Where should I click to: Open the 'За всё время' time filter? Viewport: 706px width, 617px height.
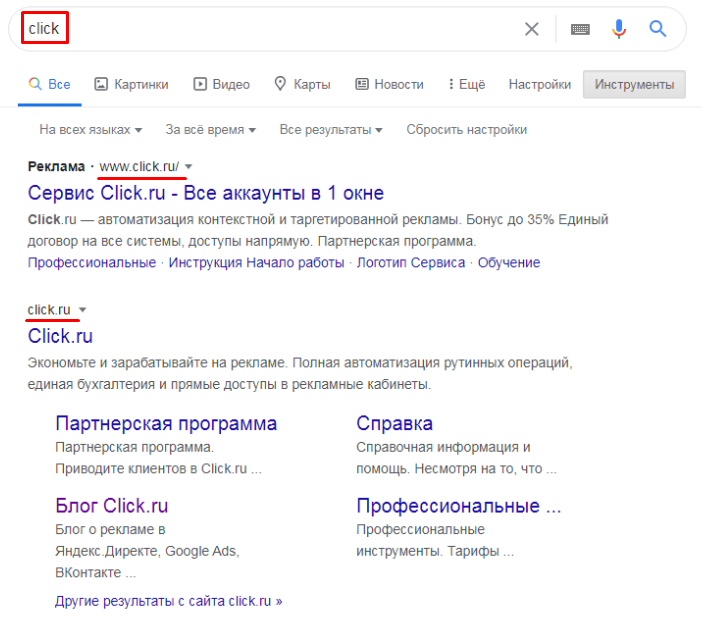pos(211,130)
